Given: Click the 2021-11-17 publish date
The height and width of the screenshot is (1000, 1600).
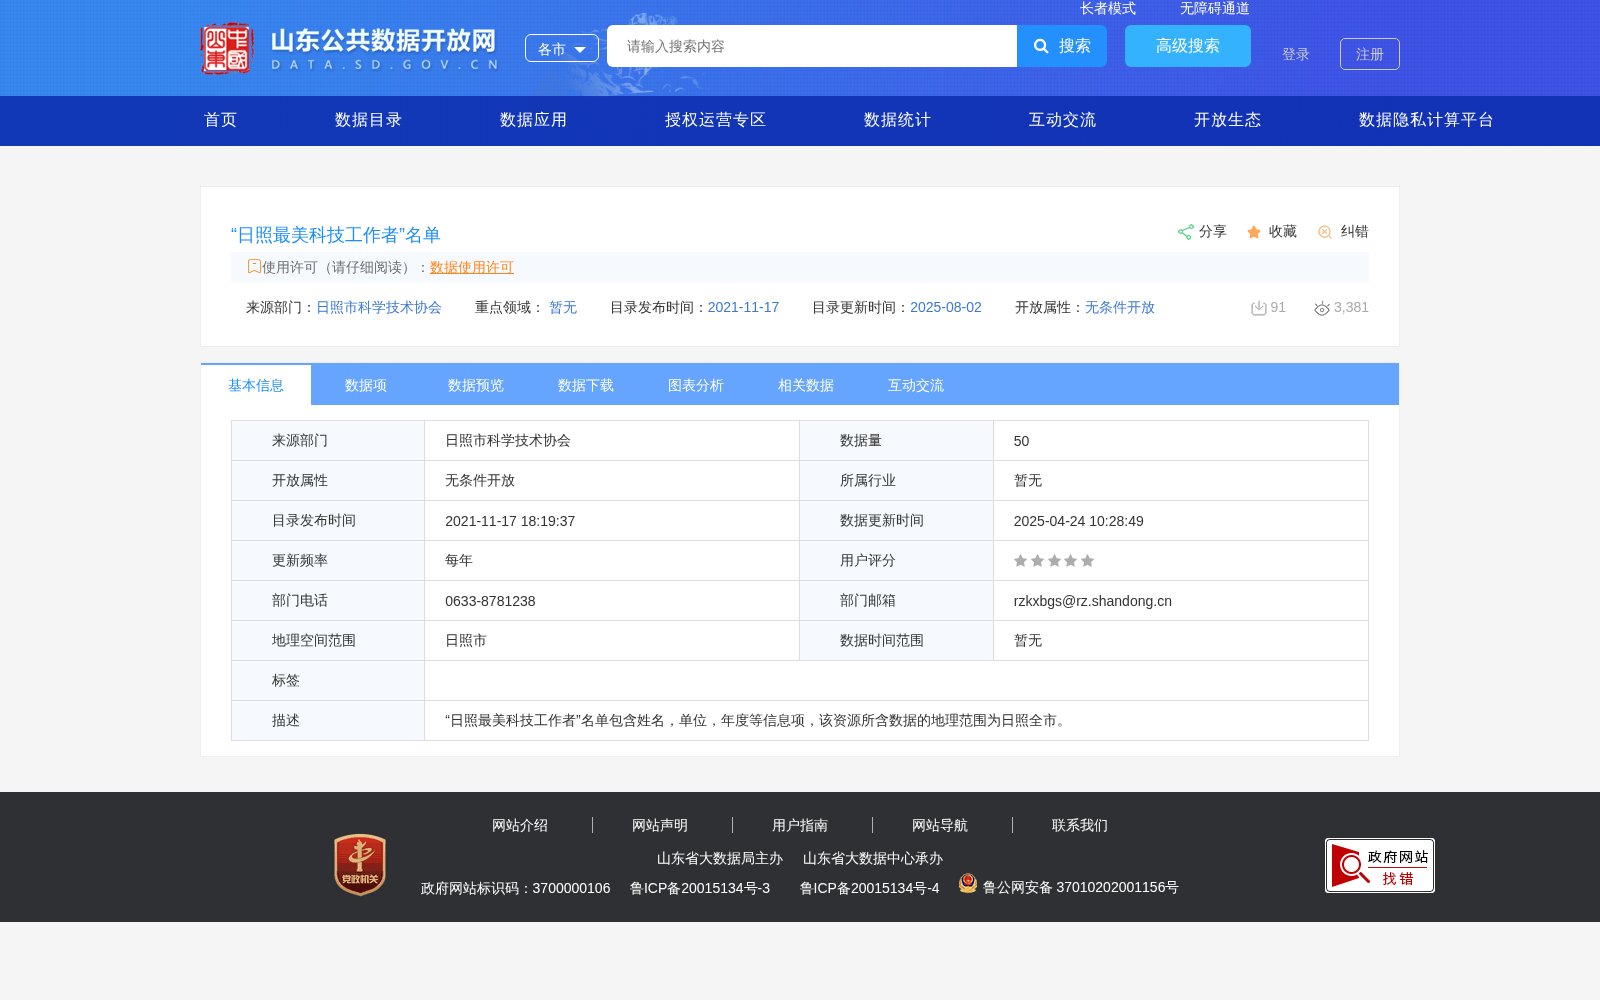Looking at the screenshot, I should 743,307.
